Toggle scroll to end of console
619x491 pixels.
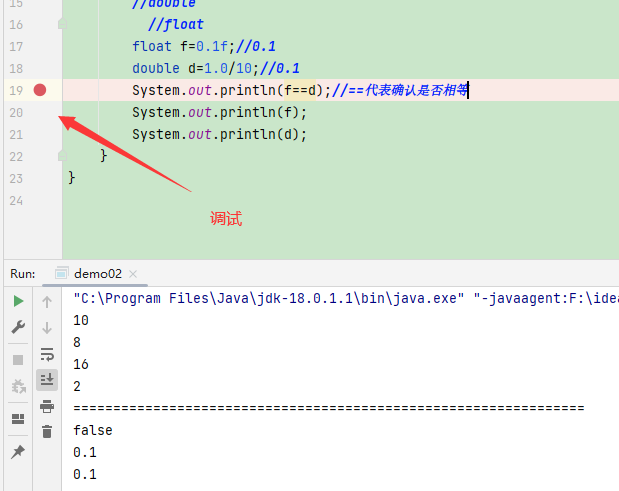47,380
